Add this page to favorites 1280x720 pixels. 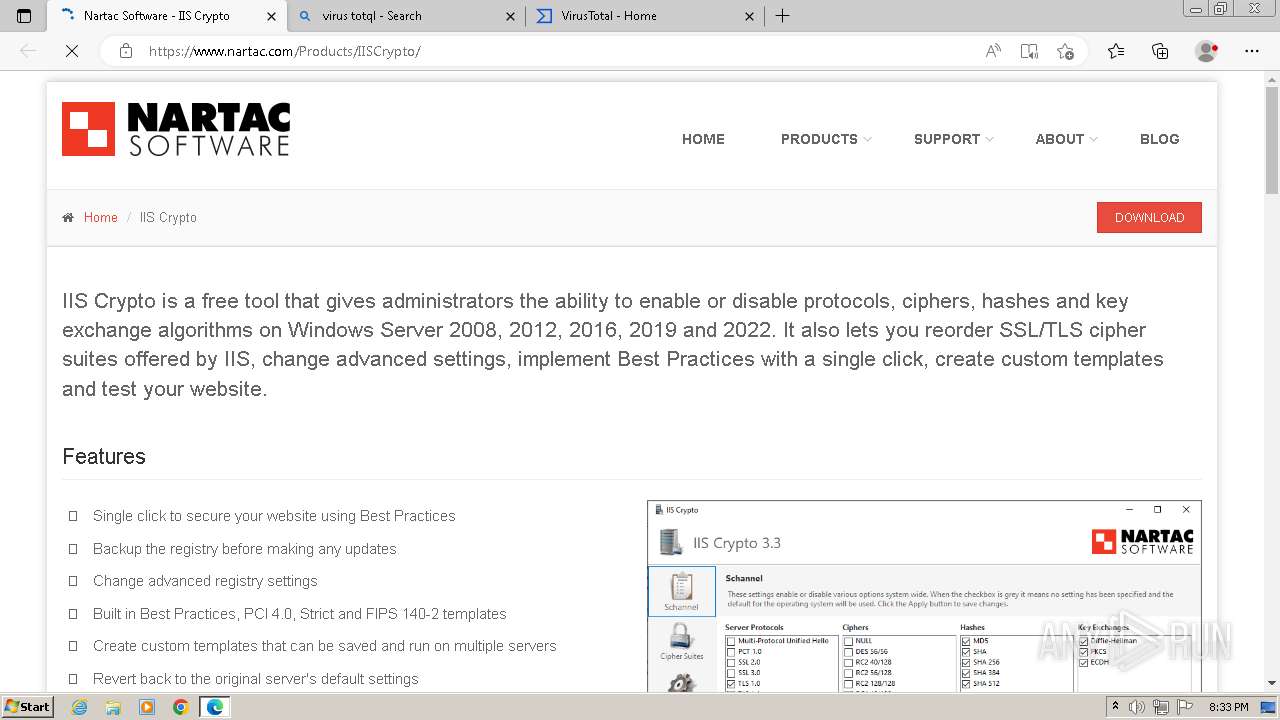pos(1065,51)
